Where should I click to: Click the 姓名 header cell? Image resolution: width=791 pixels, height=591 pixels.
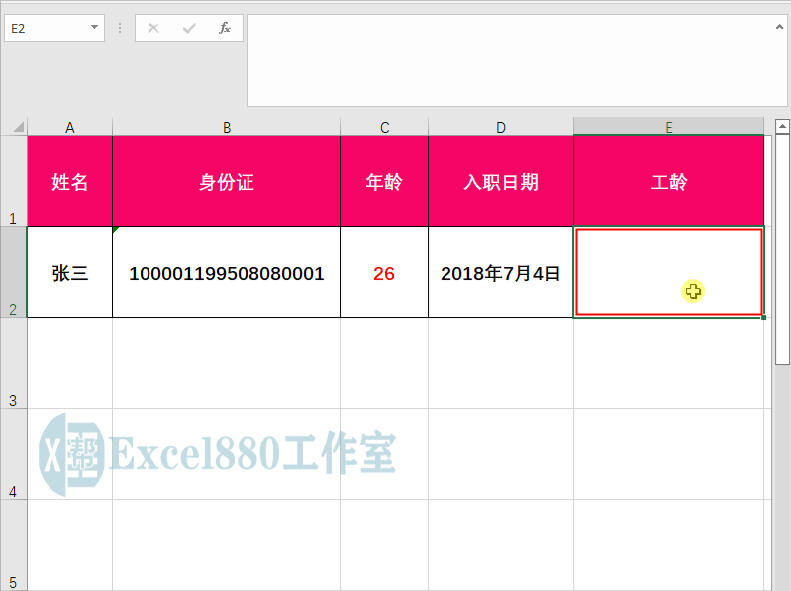tap(70, 181)
